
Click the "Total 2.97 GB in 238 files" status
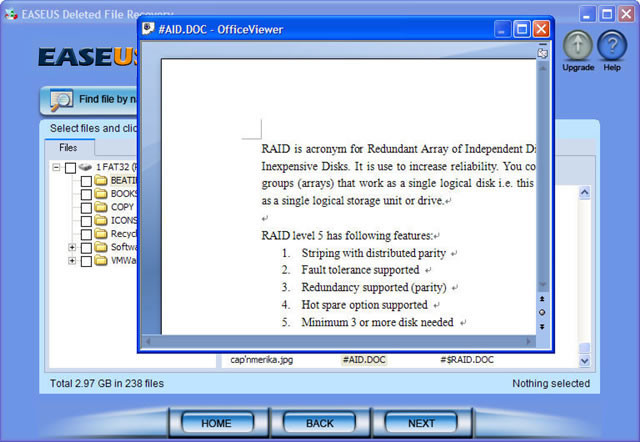pos(107,383)
